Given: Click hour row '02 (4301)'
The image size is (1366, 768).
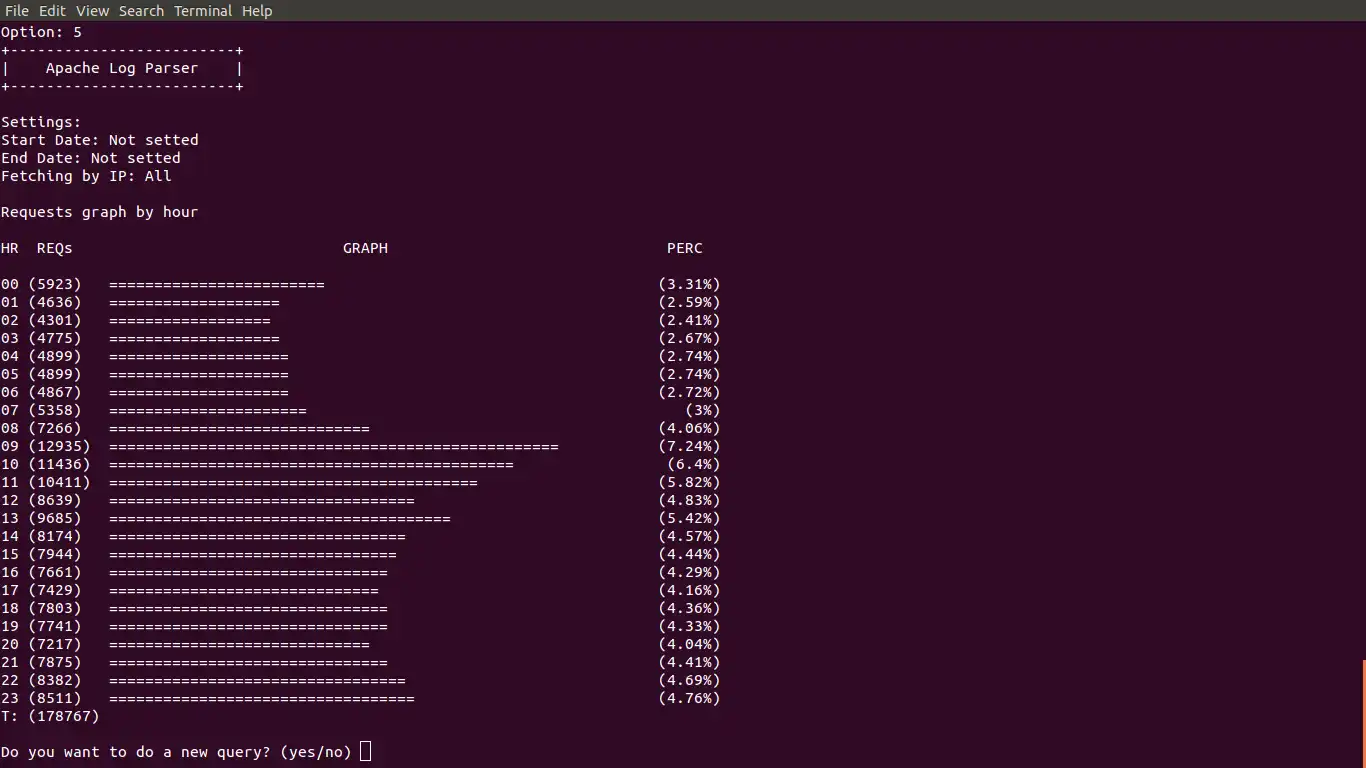Looking at the screenshot, I should coord(361,320).
